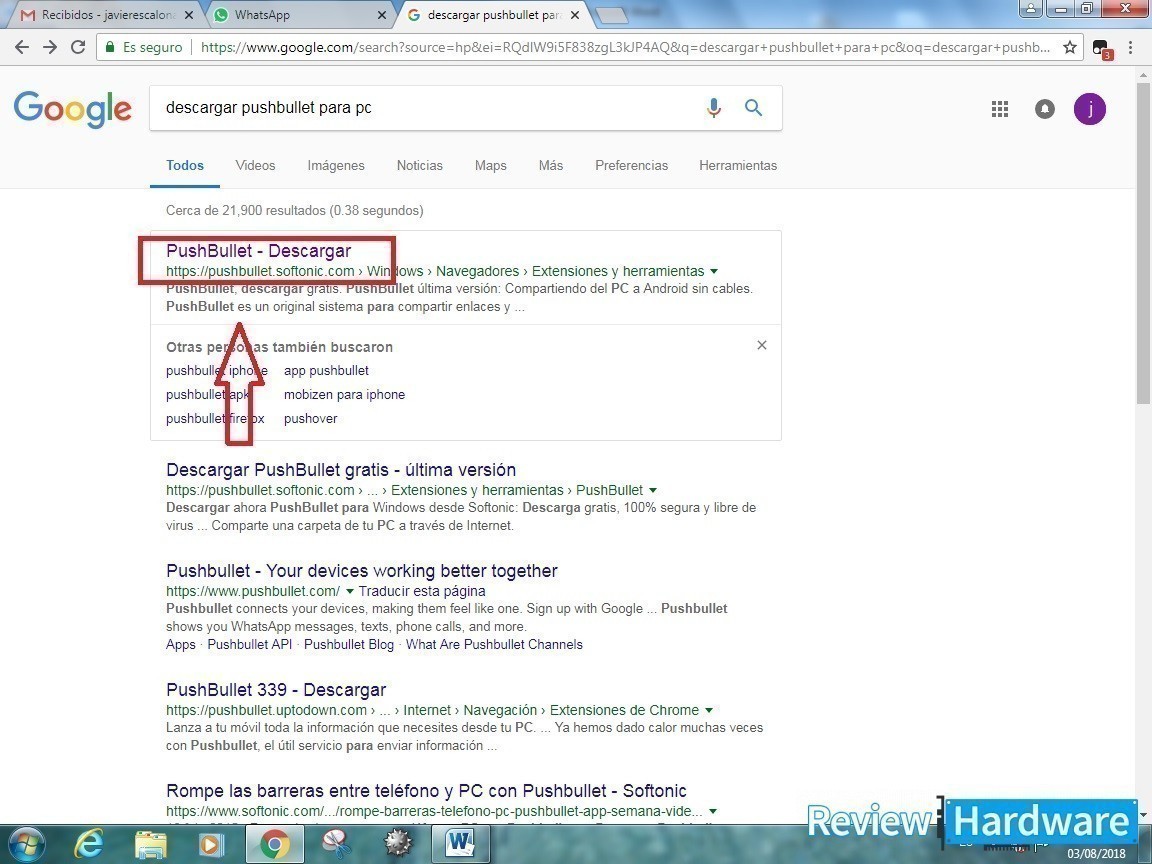Open Preferencias search settings
Image resolution: width=1152 pixels, height=864 pixels.
(x=632, y=165)
